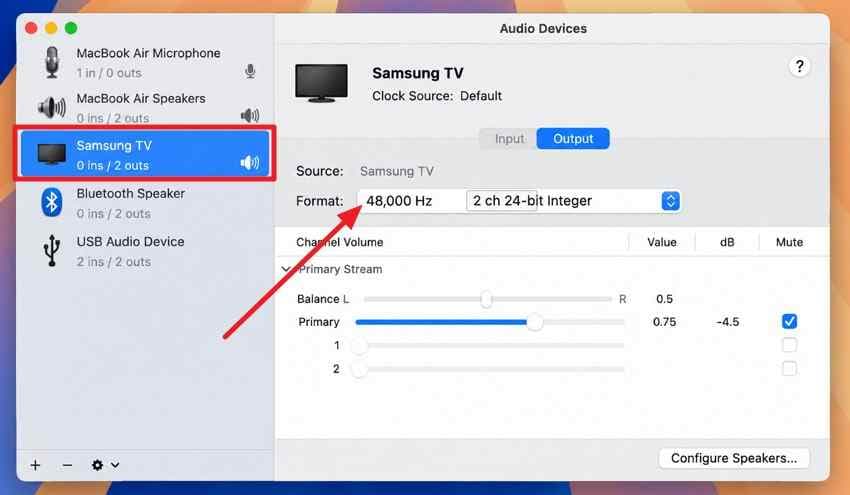Click the Samsung TV monitor icon in sidebar
Image resolution: width=850 pixels, height=495 pixels.
(x=51, y=154)
